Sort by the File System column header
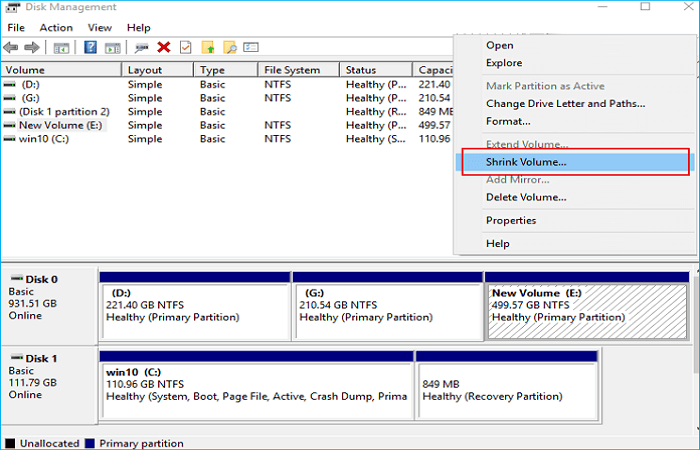Viewport: 700px width, 450px height. click(292, 70)
